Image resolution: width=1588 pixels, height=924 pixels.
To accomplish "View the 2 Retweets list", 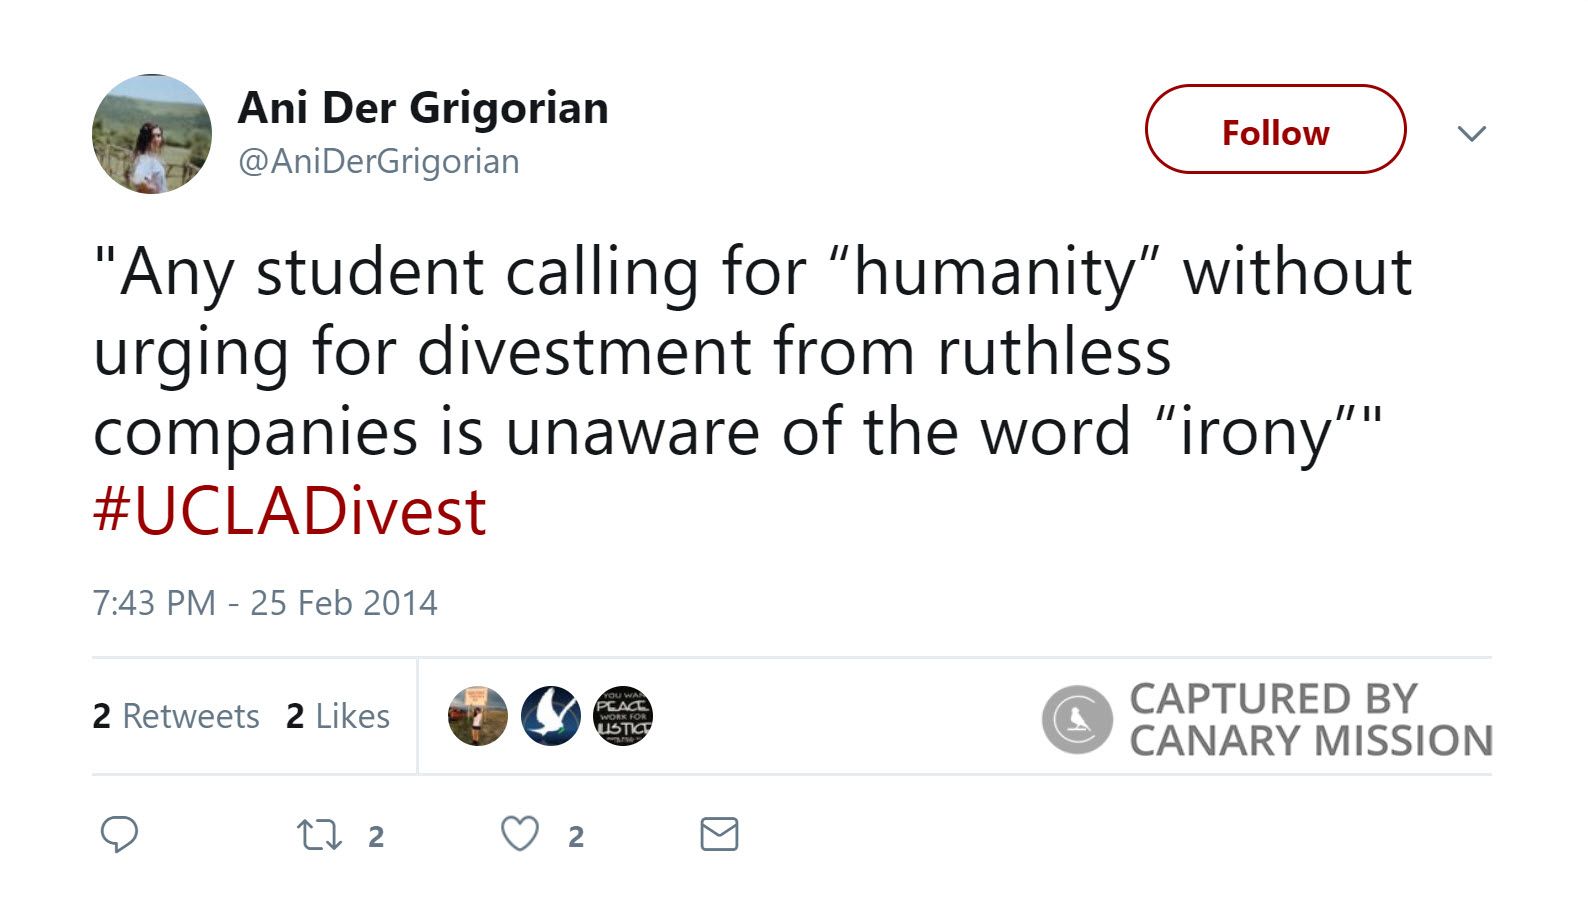I will pyautogui.click(x=176, y=716).
